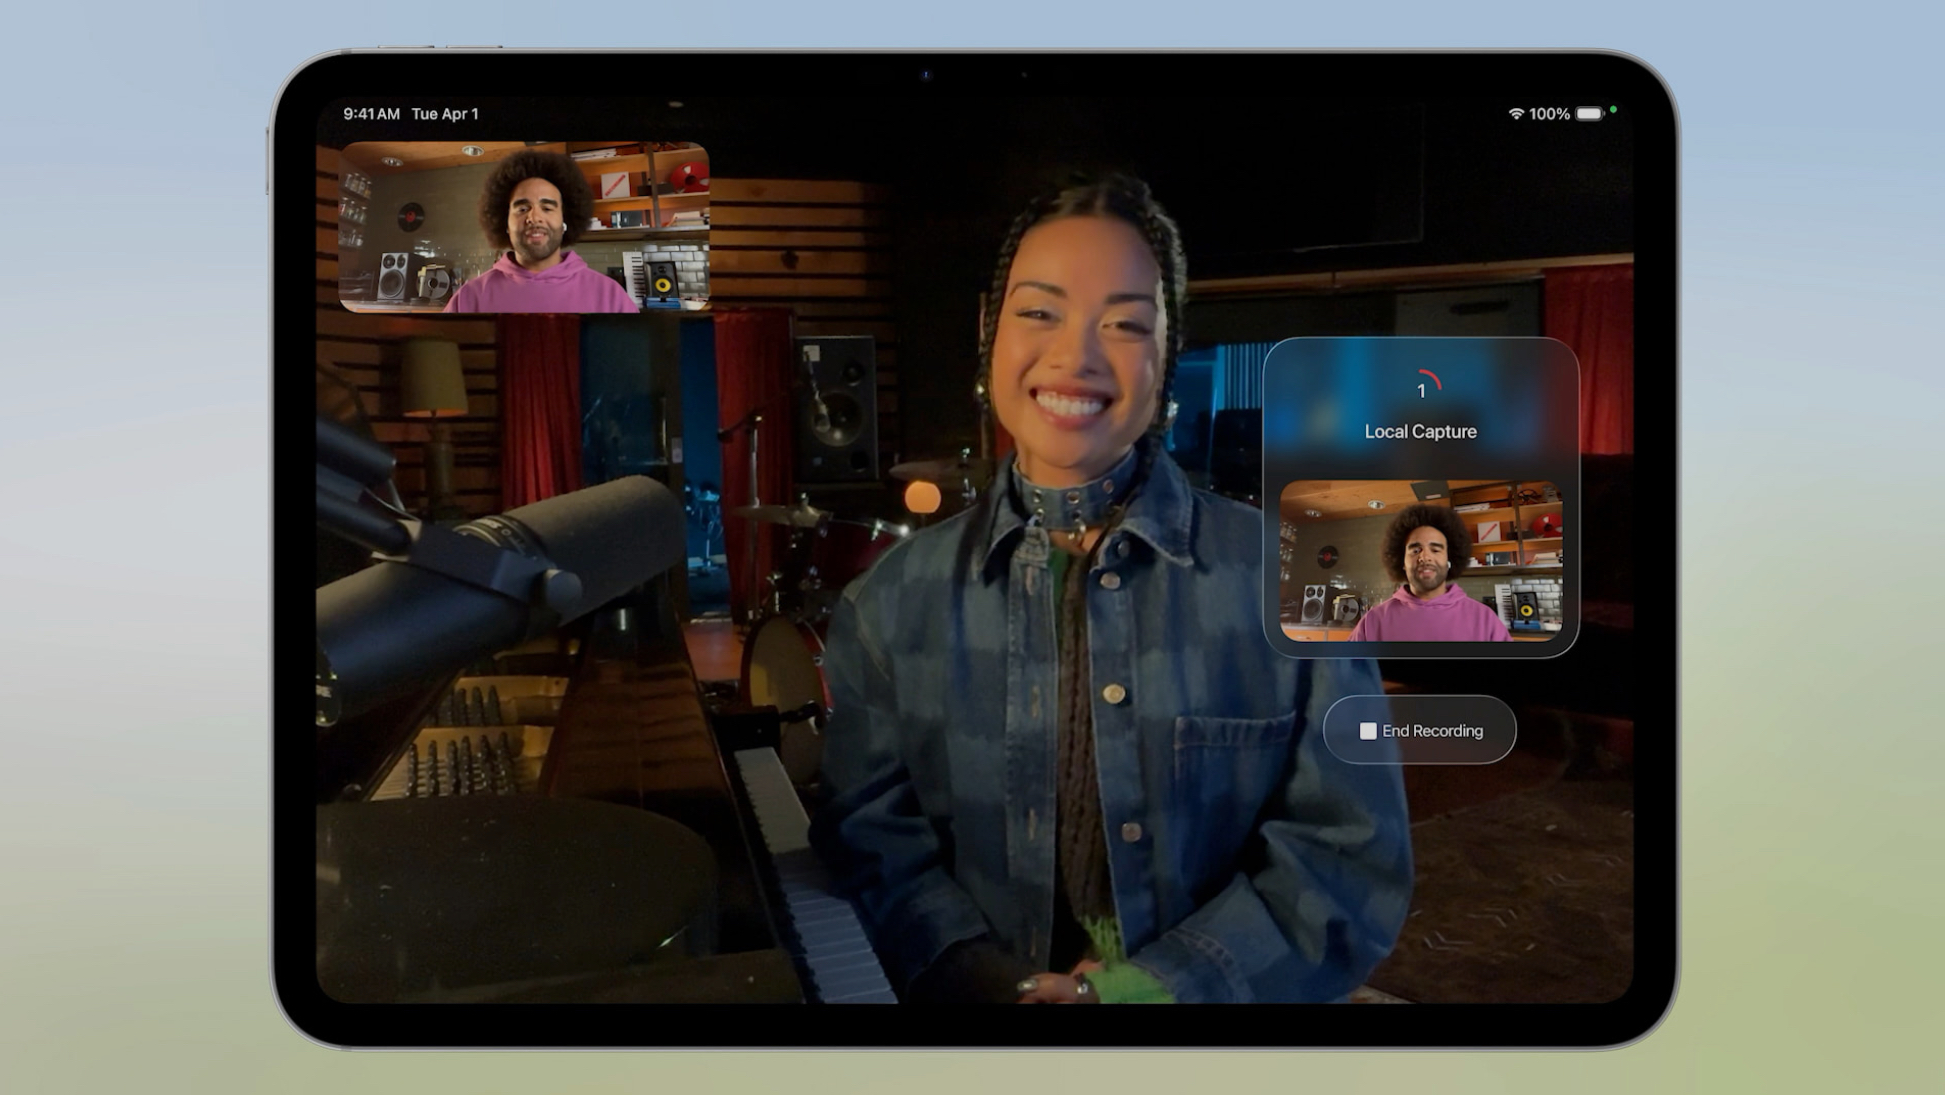Tap the green camera-in-use indicator dot
Screen dimensions: 1945x1095
(1613, 110)
